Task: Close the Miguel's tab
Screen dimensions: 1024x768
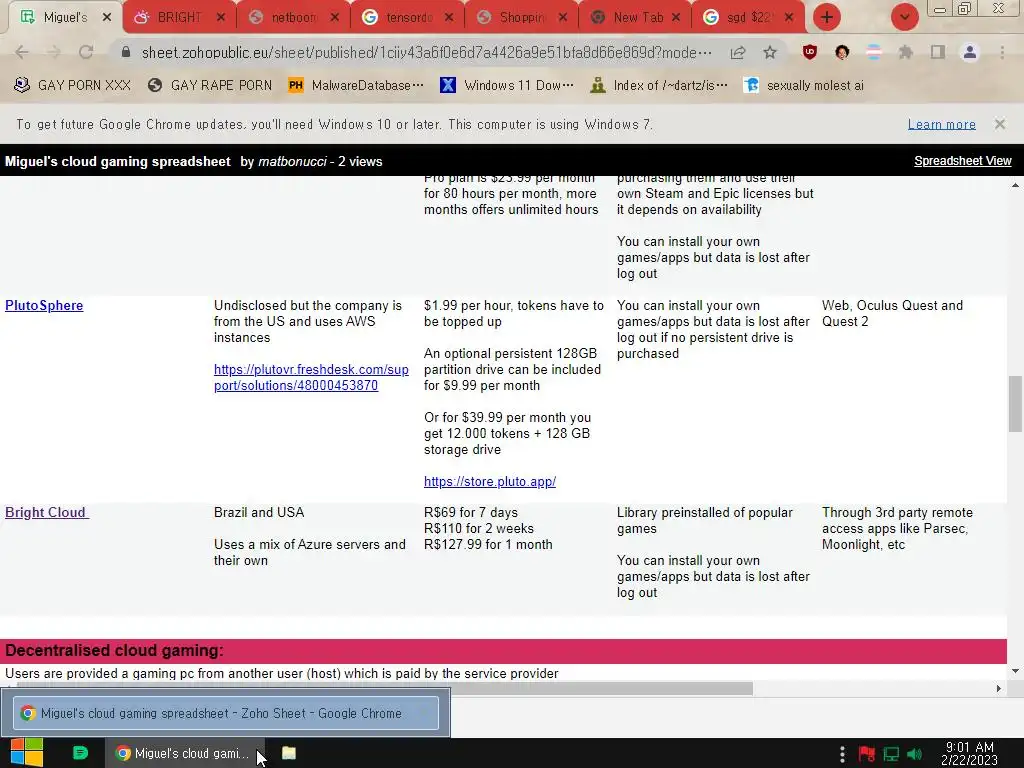Action: [107, 18]
